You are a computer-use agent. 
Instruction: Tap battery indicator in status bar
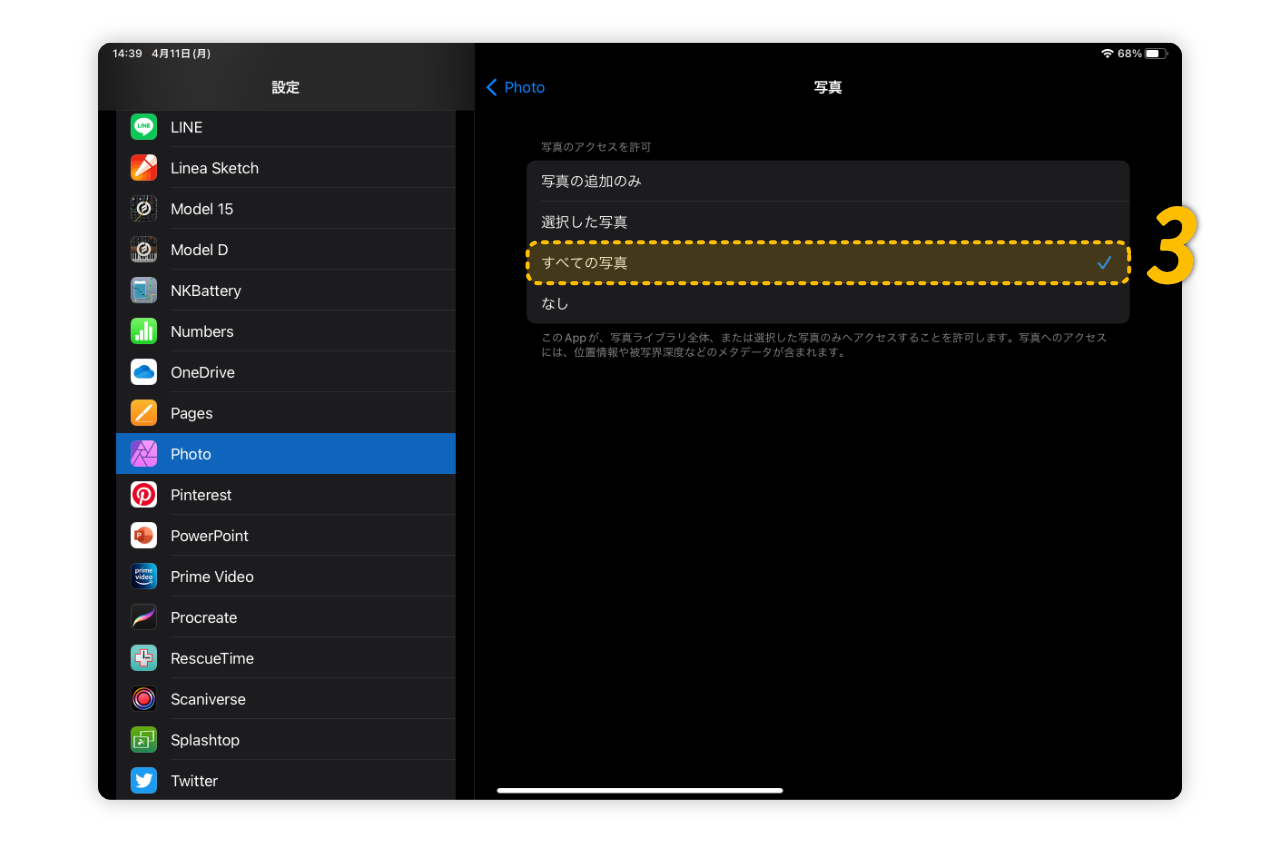click(1155, 53)
